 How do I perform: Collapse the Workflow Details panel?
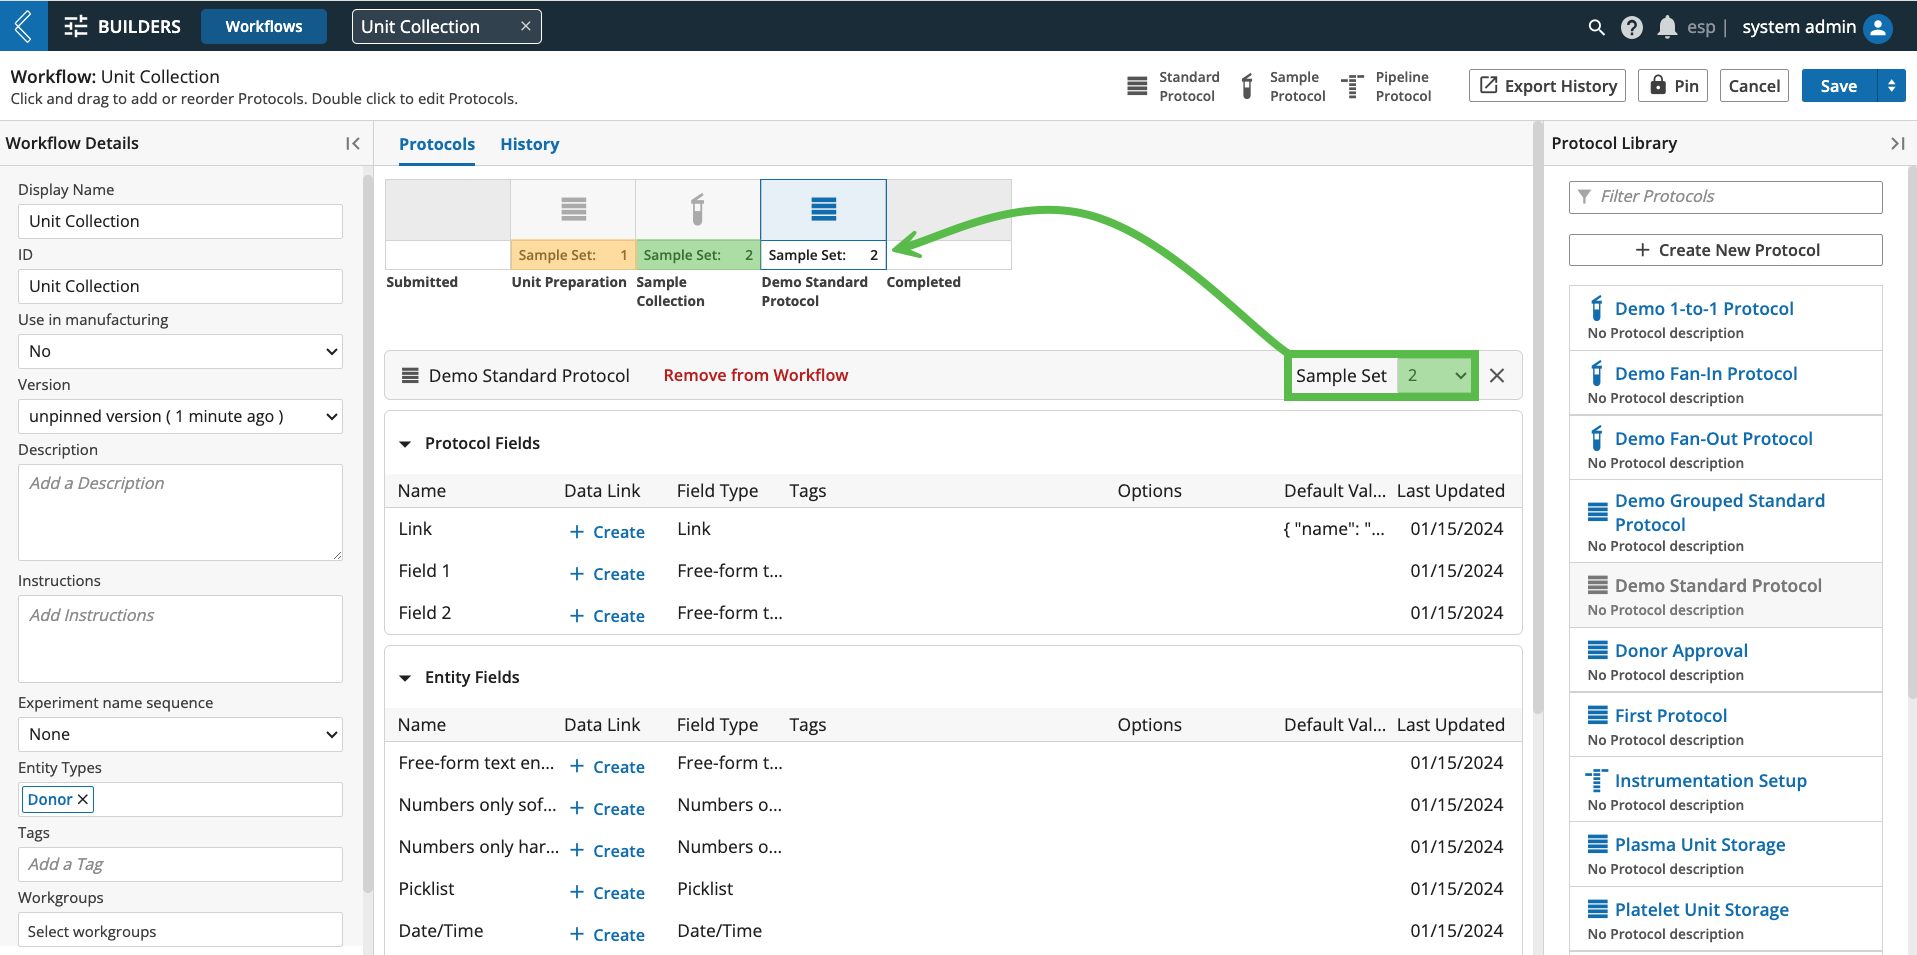point(352,143)
